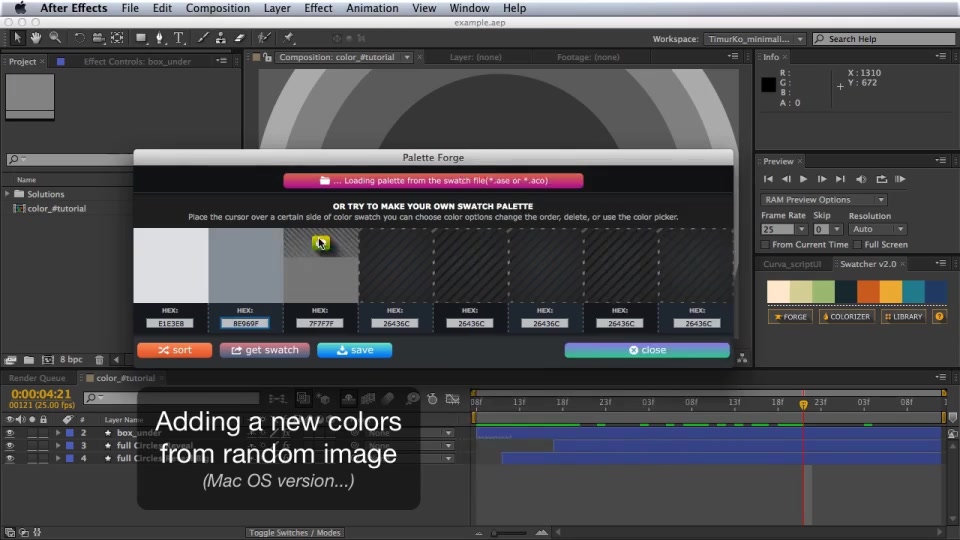Open the Effect menu
This screenshot has height=540, width=960.
(x=318, y=8)
